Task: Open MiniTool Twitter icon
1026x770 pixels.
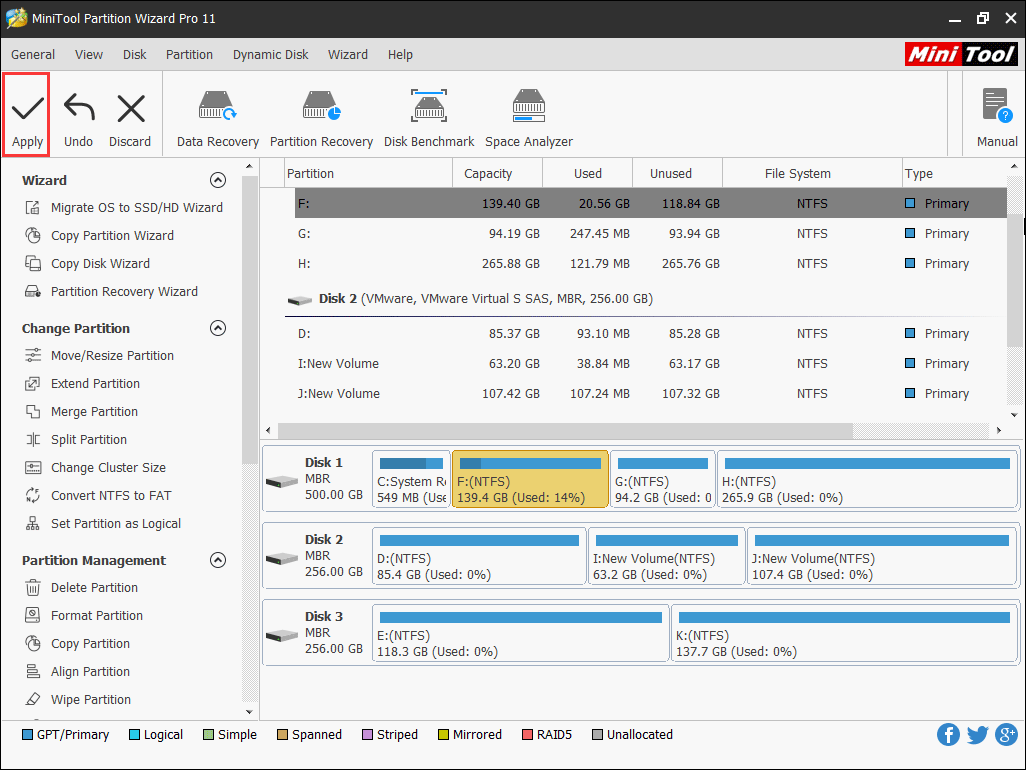Action: 978,735
